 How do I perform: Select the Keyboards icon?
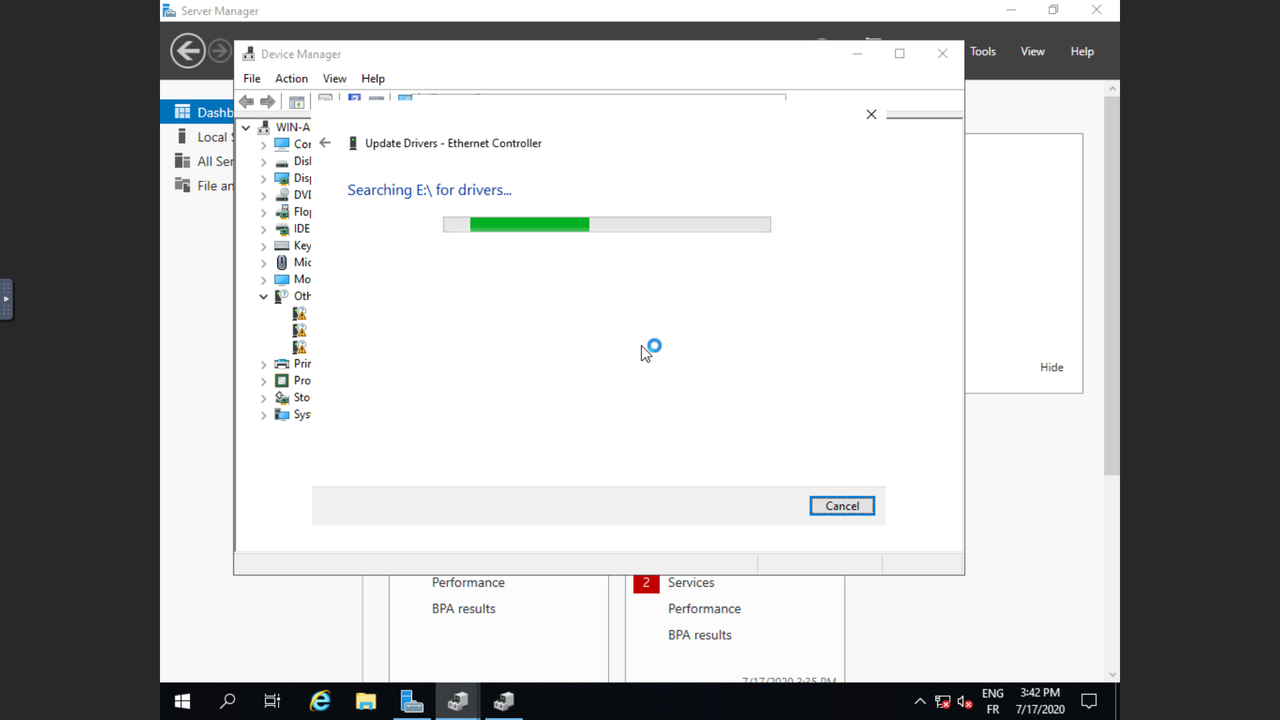282,246
